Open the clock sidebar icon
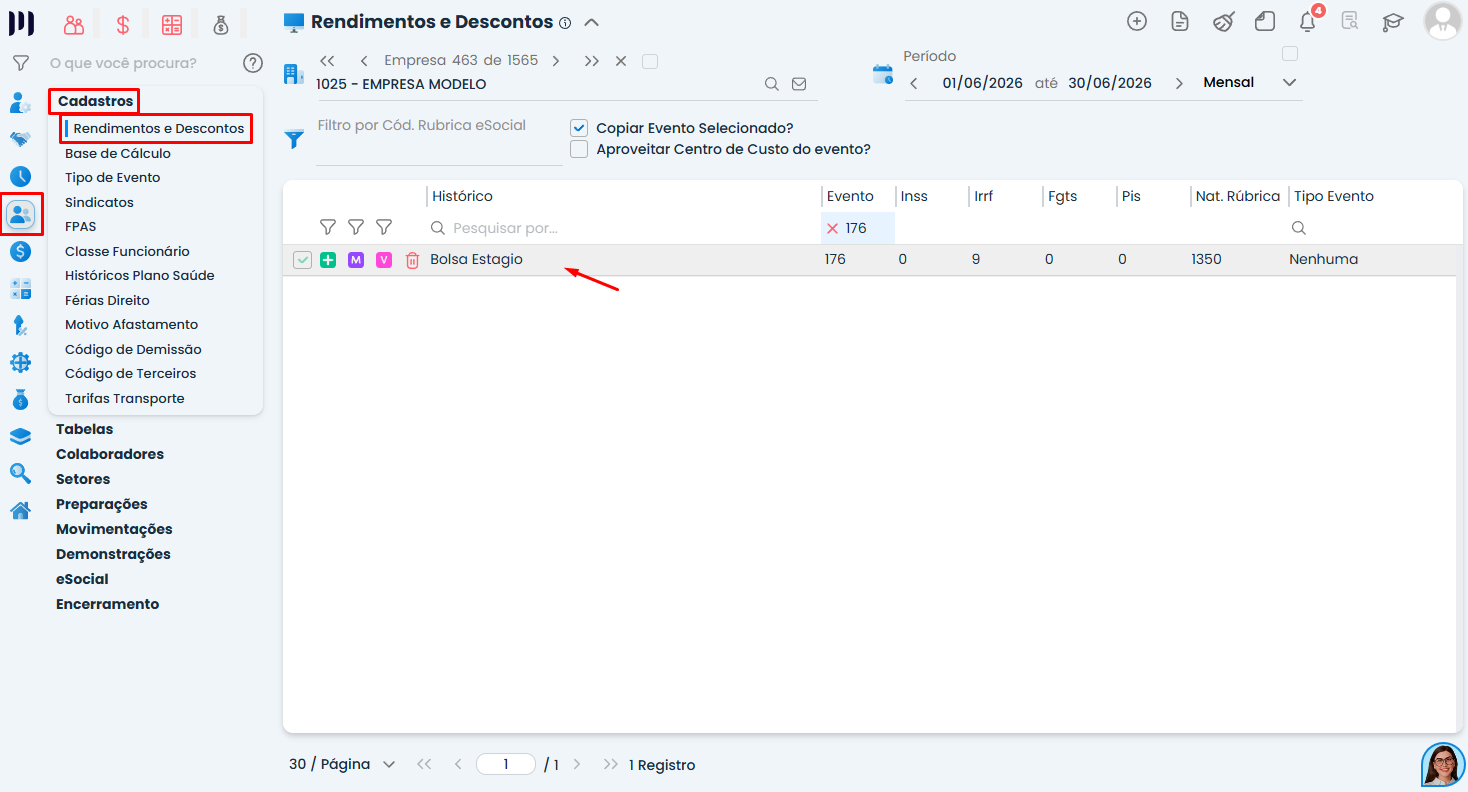1468x792 pixels. click(20, 176)
